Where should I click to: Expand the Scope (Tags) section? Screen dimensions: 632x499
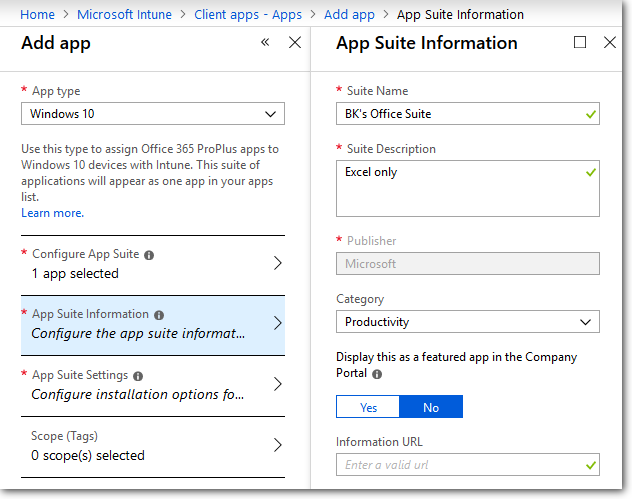pos(152,446)
